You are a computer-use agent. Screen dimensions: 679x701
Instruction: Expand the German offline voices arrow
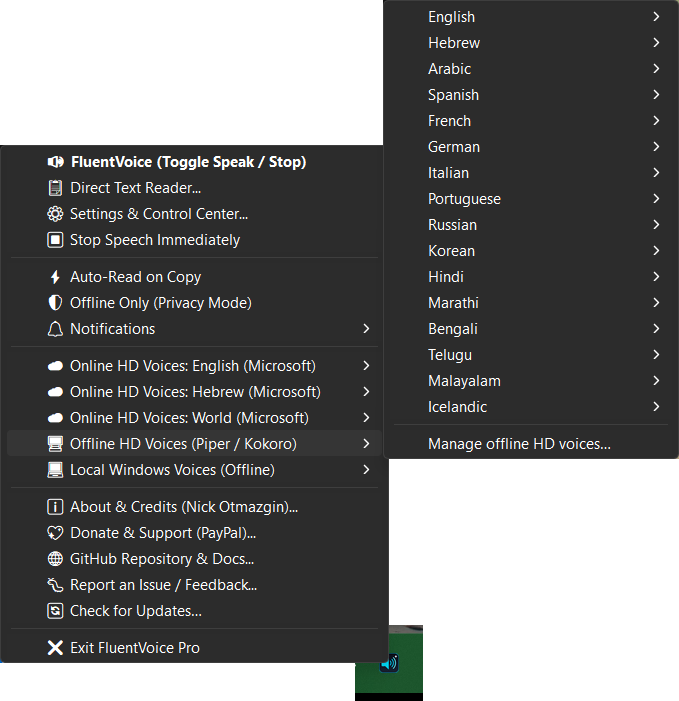point(656,147)
